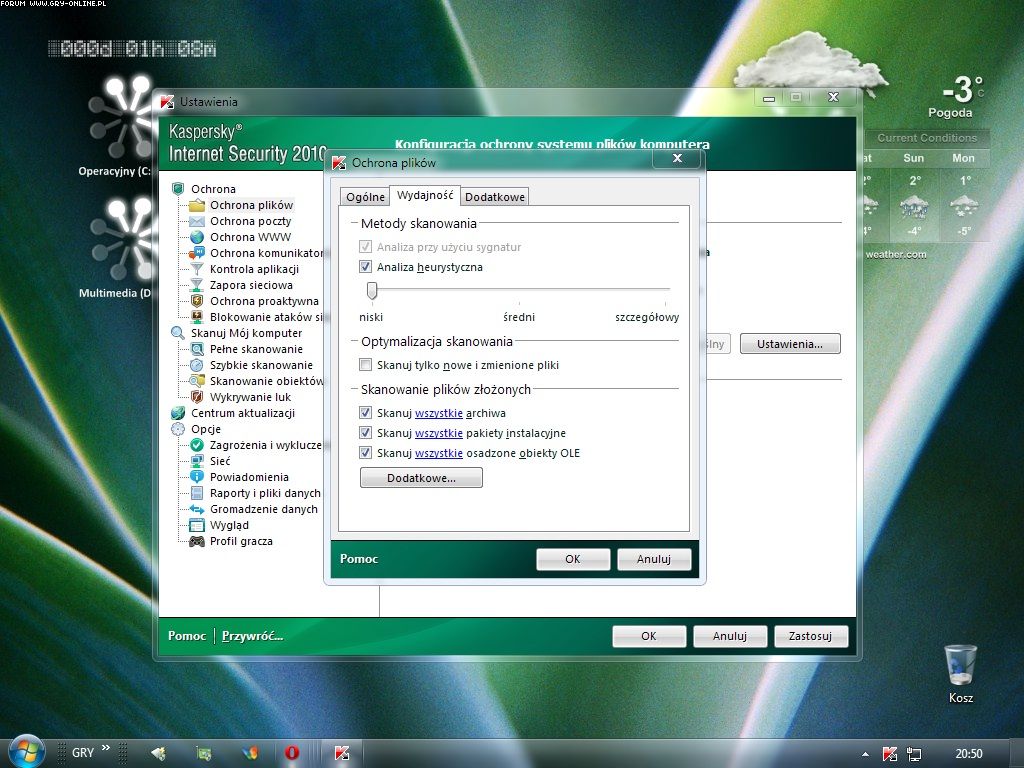Image resolution: width=1024 pixels, height=768 pixels.
Task: Click Anuluj in the Ochrona plików dialog
Action: tap(654, 559)
